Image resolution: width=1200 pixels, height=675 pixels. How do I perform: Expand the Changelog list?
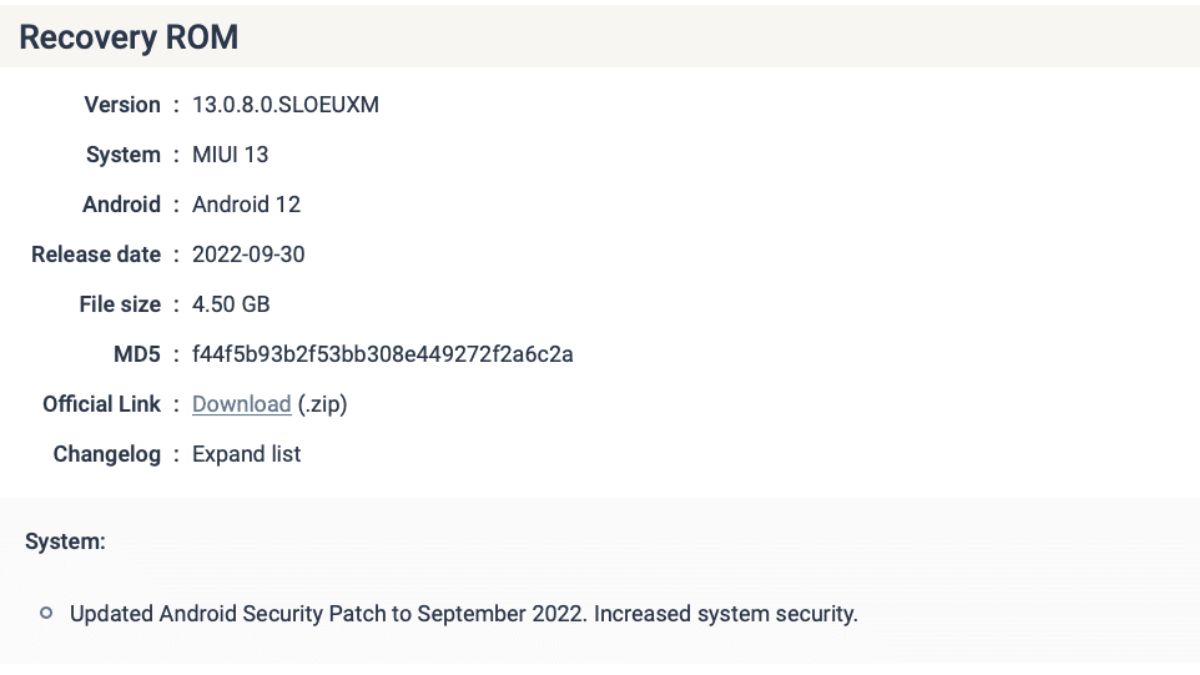pos(246,455)
